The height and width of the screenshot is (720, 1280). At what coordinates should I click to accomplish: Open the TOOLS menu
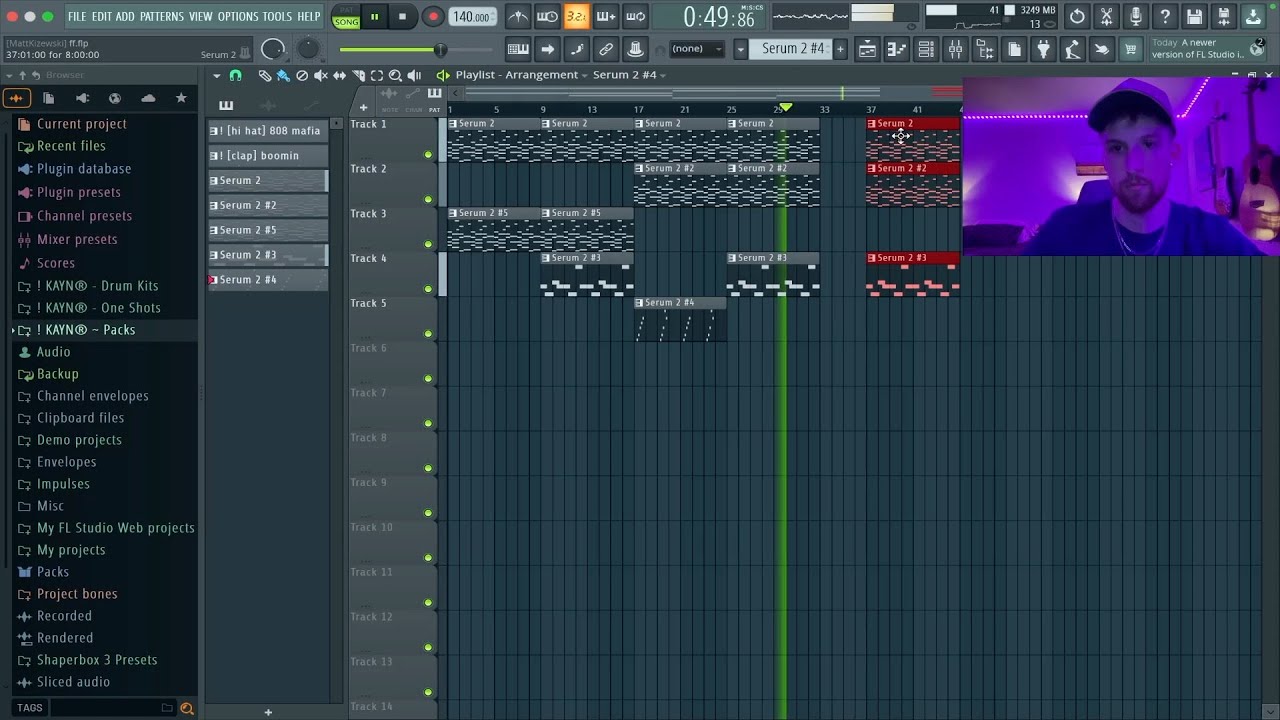point(277,16)
